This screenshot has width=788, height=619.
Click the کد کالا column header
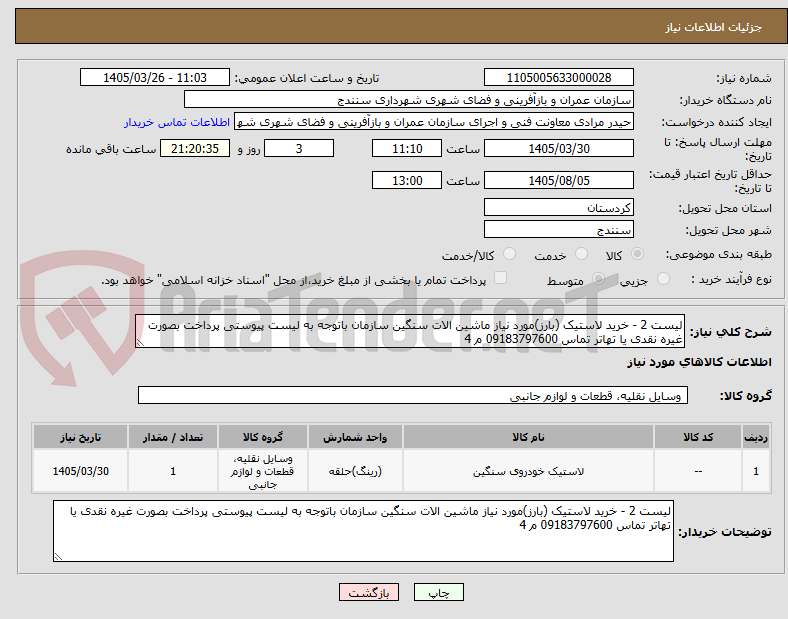tap(698, 437)
